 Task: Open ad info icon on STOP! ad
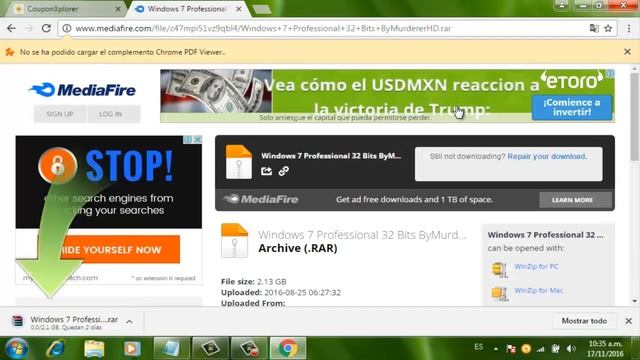tap(188, 139)
